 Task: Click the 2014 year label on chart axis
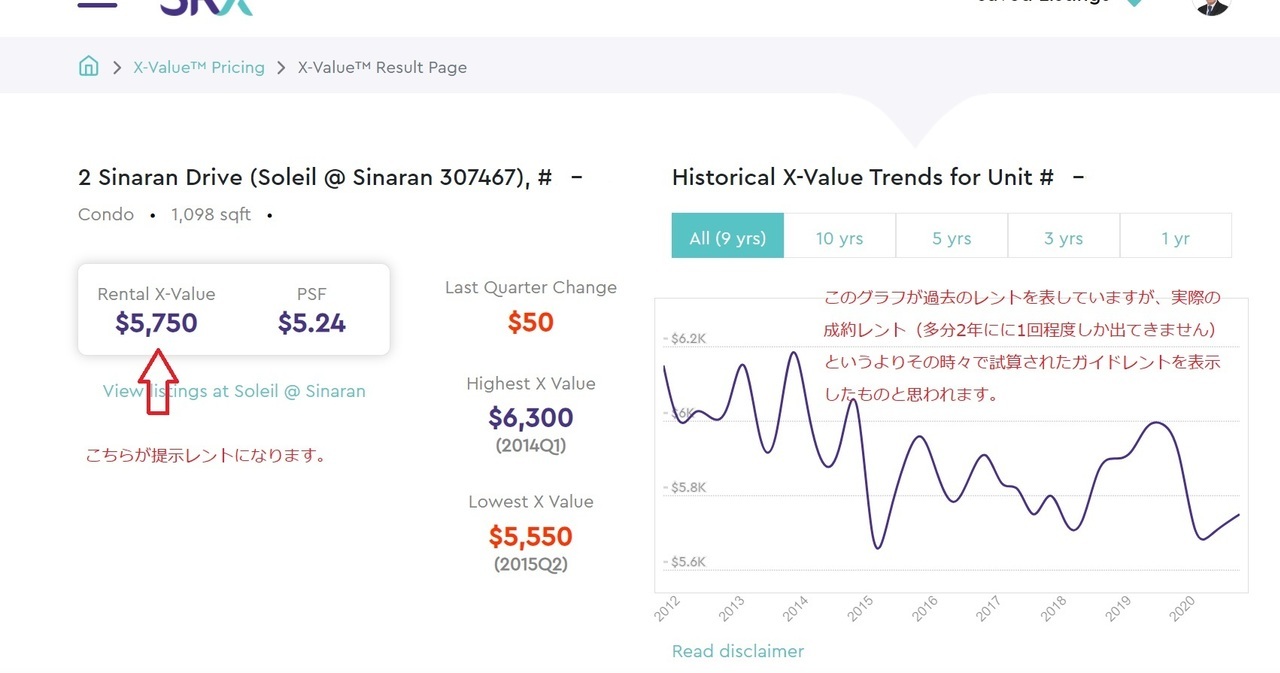coord(796,608)
